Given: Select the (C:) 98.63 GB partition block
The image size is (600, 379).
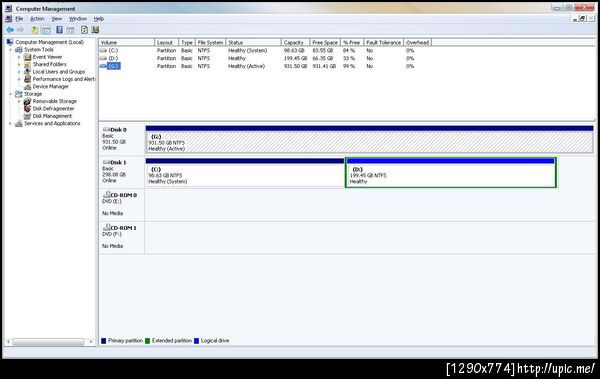Looking at the screenshot, I should (245, 172).
